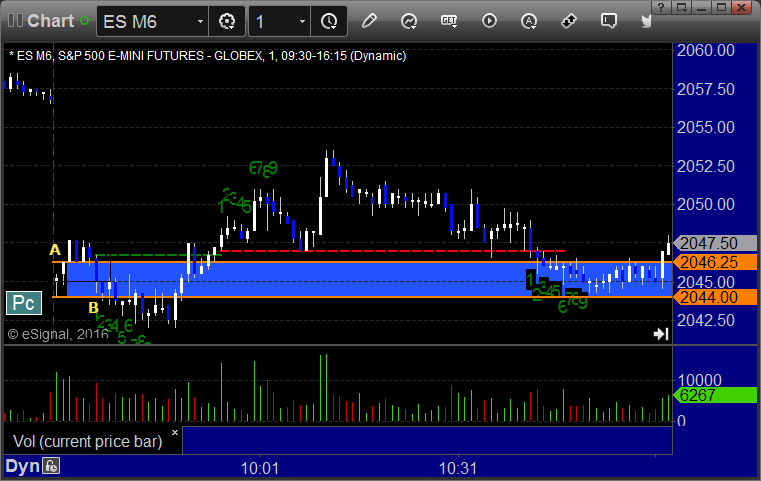Click the 2047.50 current price tag
761x481 pixels.
click(x=714, y=243)
